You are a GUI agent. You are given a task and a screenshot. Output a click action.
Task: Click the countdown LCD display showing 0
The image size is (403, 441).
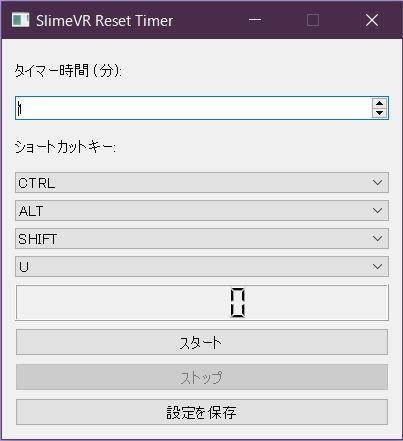coord(202,303)
